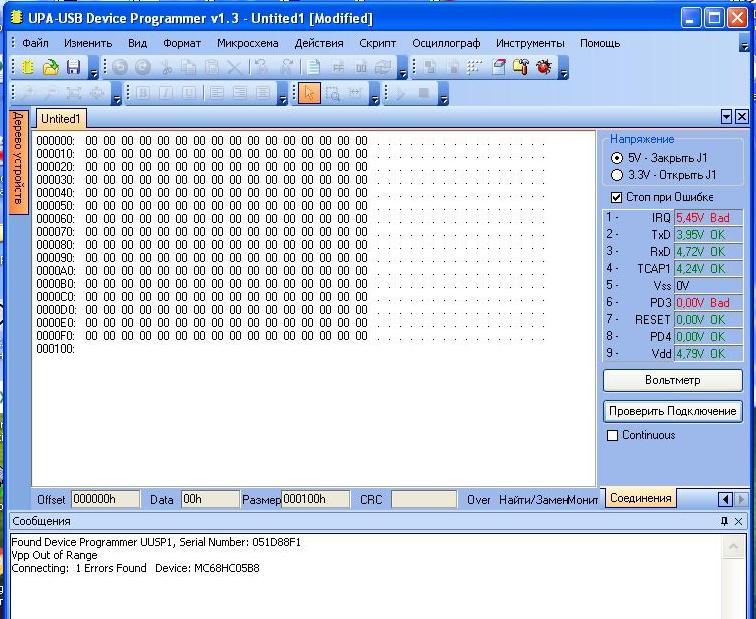
Task: Click the Fill with 00 icon
Action: 361,67
